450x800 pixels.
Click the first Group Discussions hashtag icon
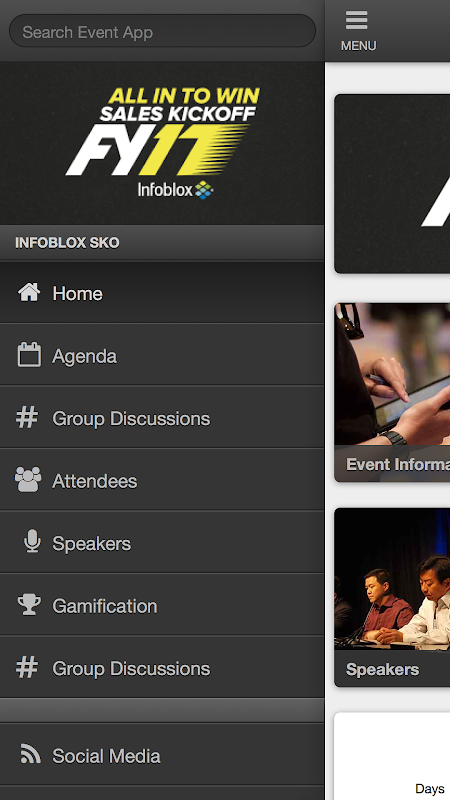(x=27, y=418)
